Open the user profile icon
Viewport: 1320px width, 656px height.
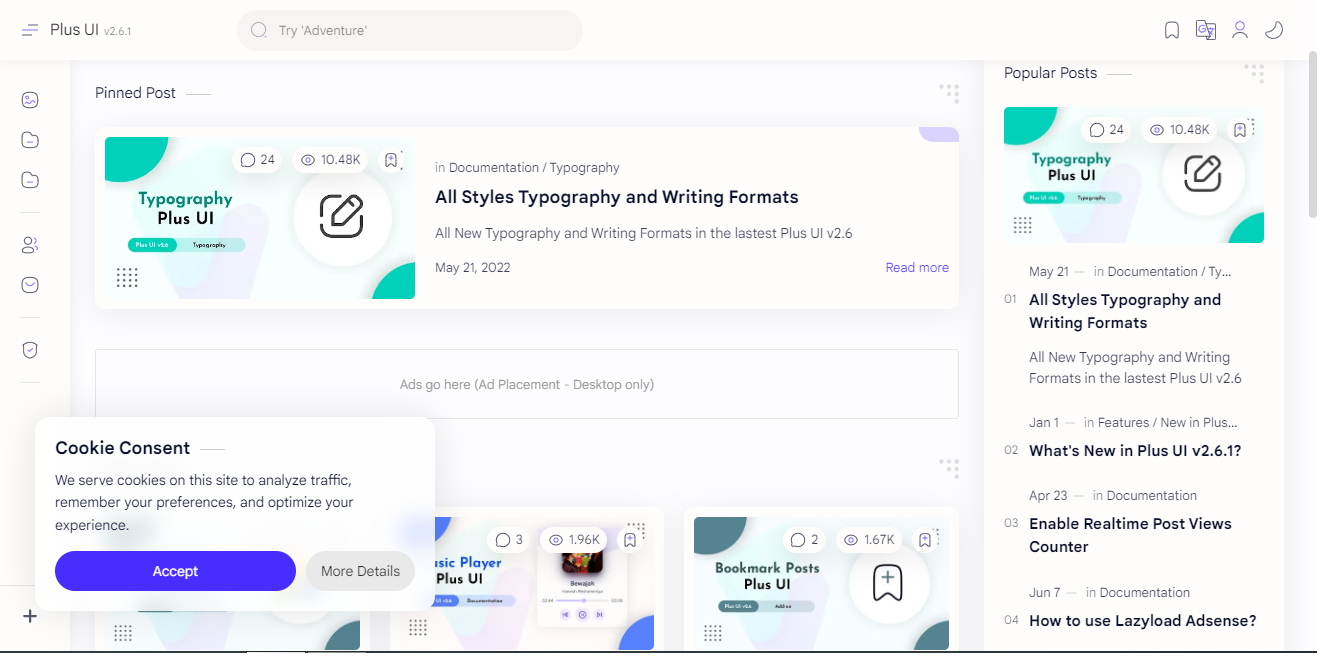(x=1240, y=30)
